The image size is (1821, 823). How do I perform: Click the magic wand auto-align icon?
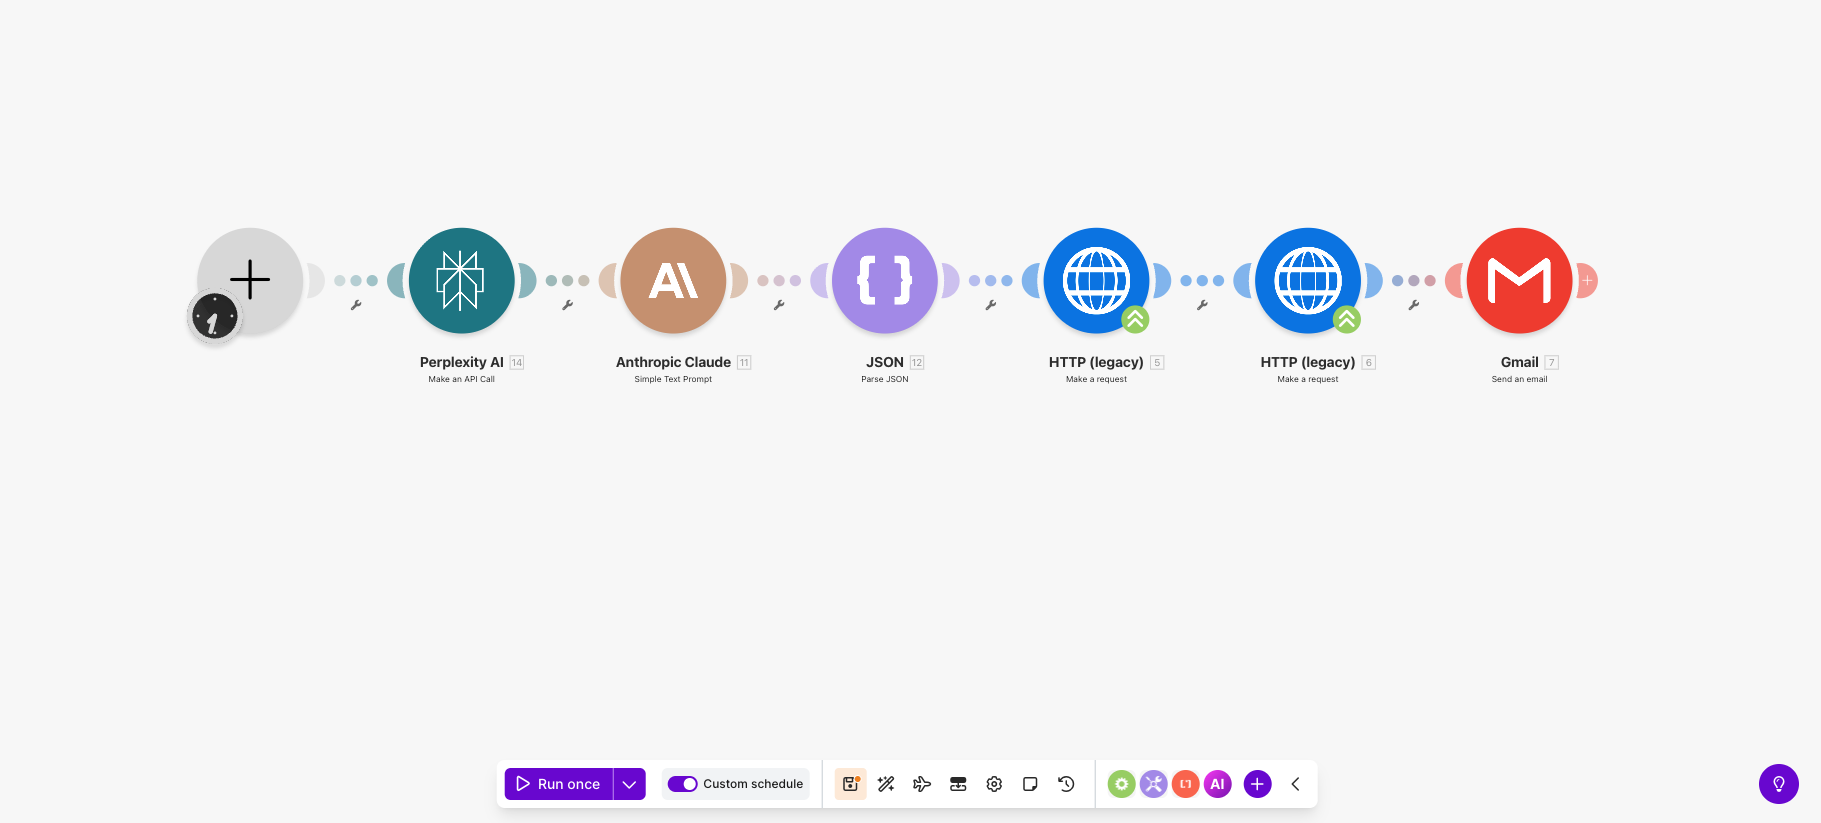tap(886, 784)
